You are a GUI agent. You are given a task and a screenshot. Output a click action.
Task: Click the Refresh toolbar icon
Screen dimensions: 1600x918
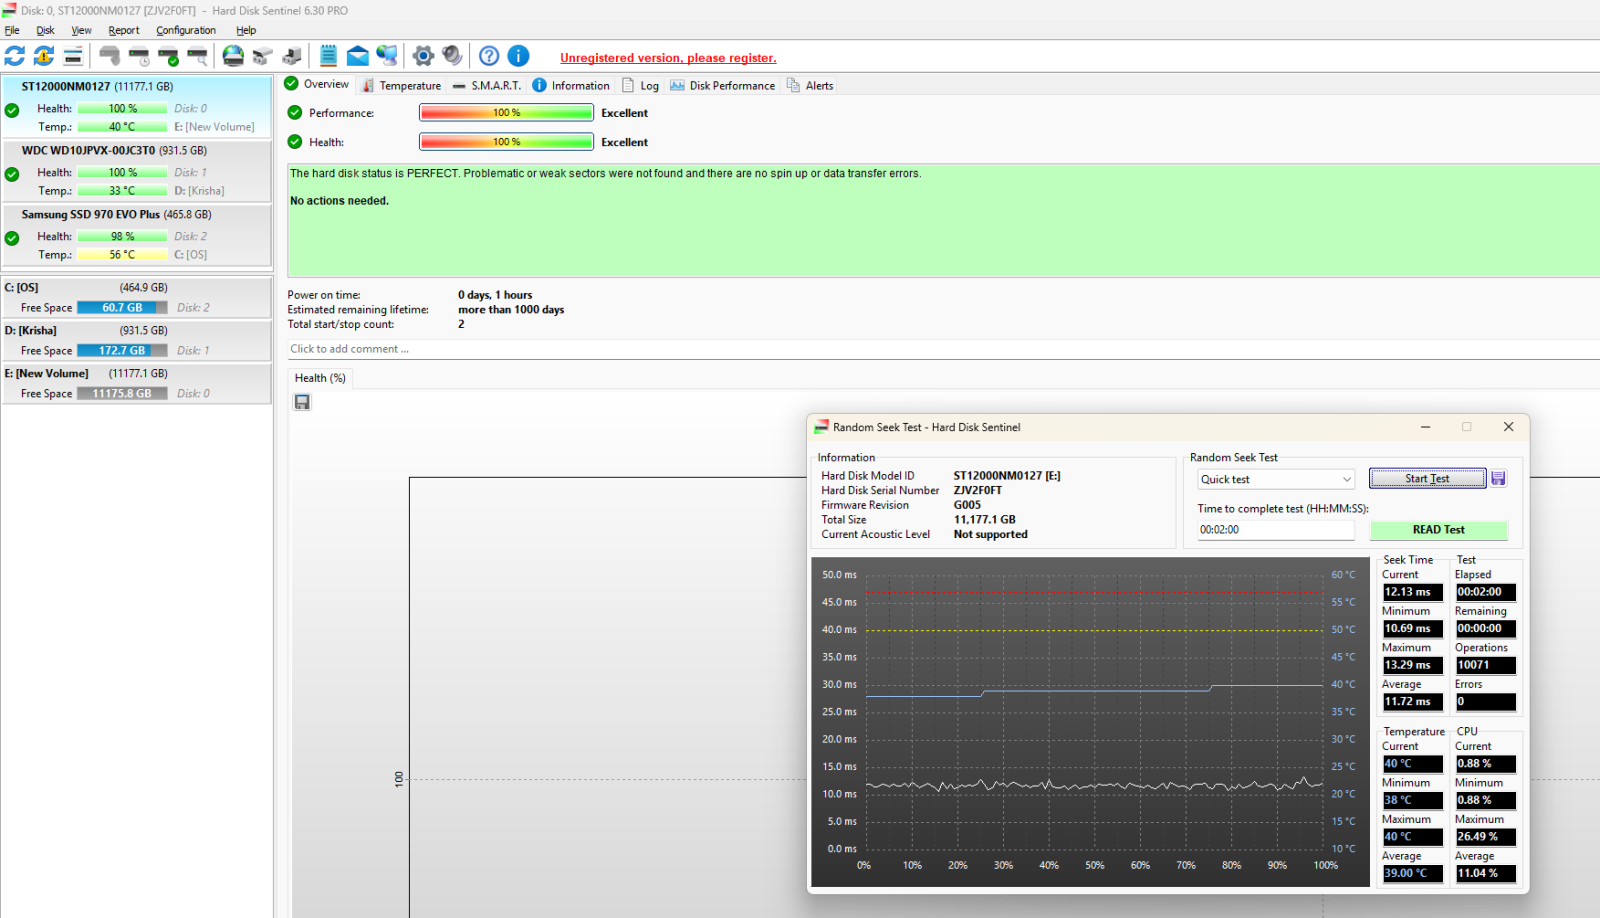15,56
